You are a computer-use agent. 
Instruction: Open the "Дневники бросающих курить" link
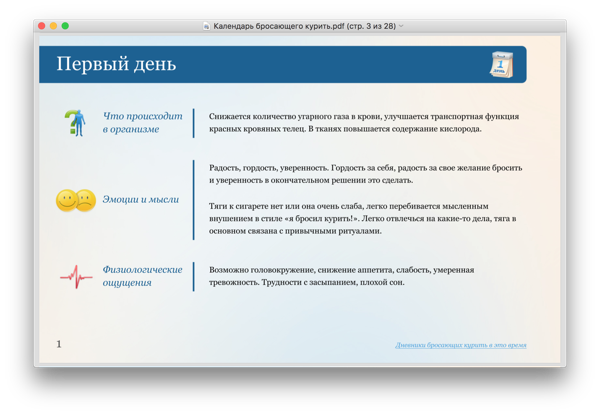click(x=460, y=345)
